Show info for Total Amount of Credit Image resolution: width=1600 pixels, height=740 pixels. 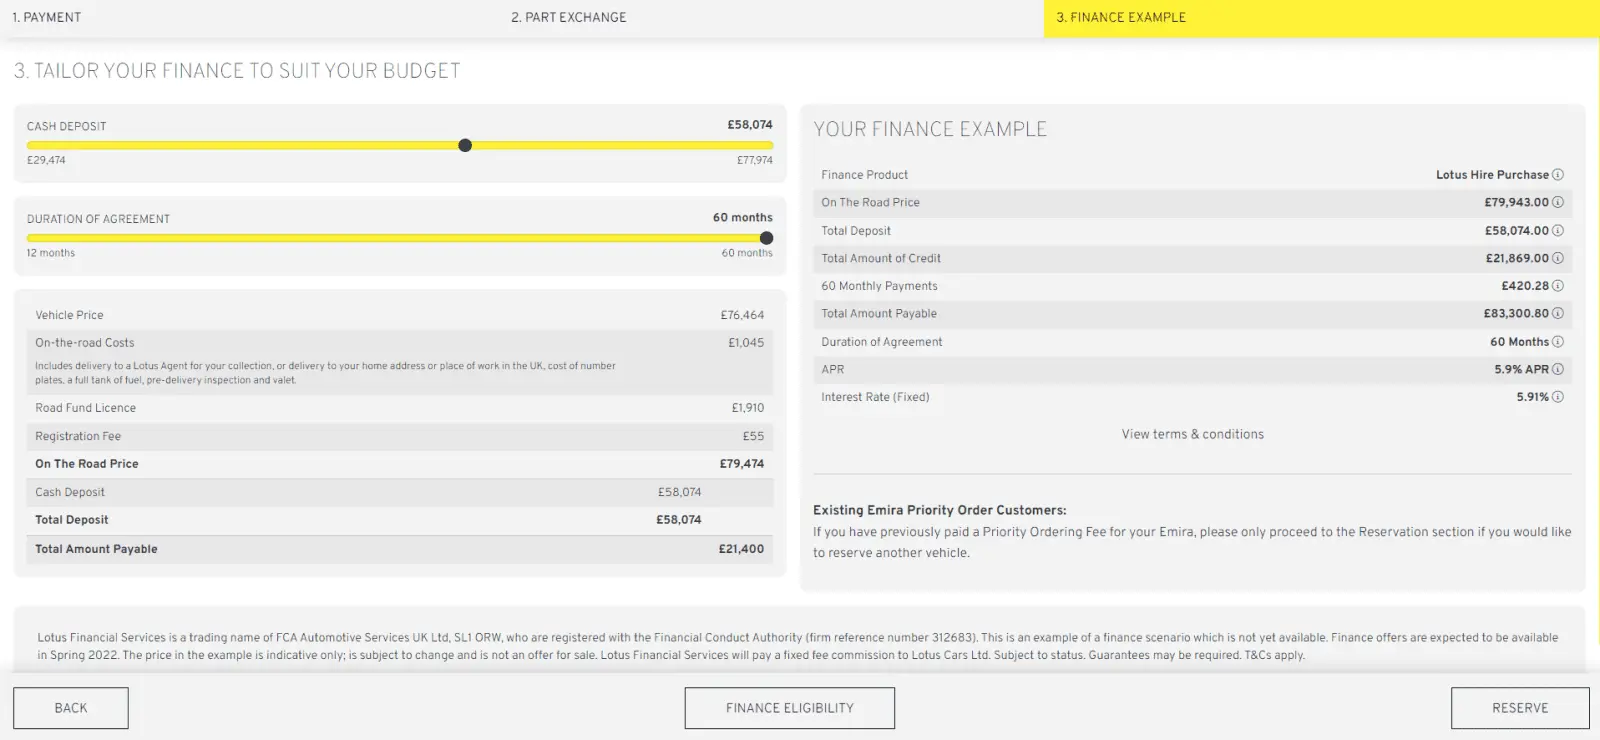click(x=1557, y=258)
